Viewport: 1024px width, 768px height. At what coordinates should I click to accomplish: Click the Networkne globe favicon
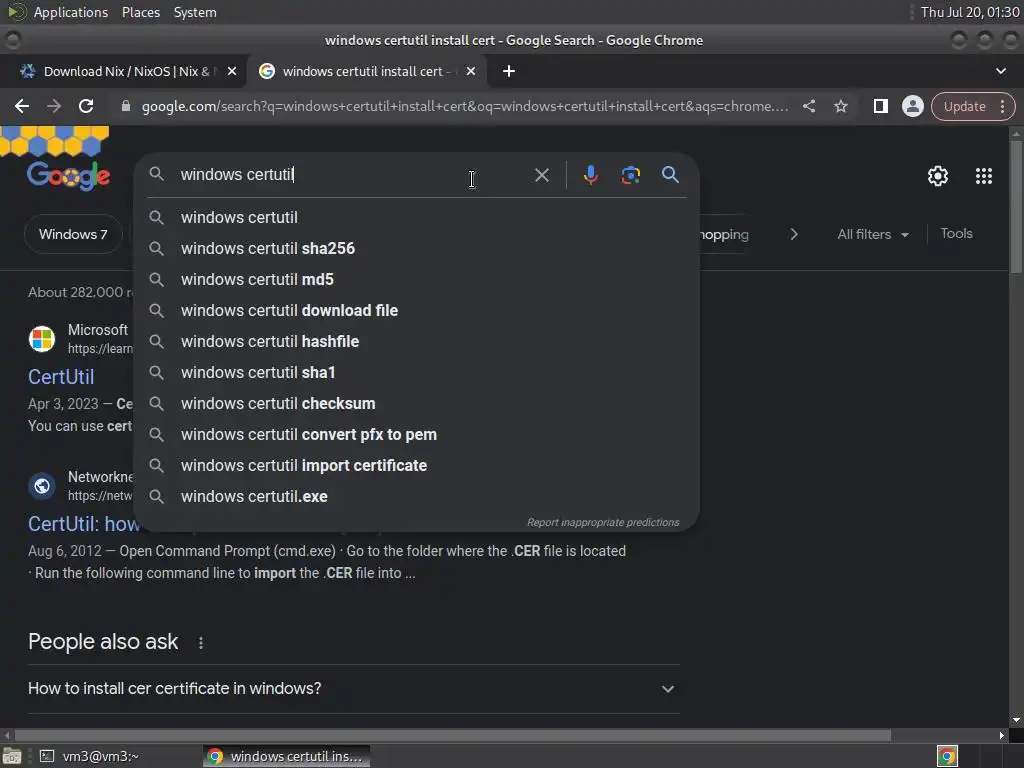tap(42, 486)
